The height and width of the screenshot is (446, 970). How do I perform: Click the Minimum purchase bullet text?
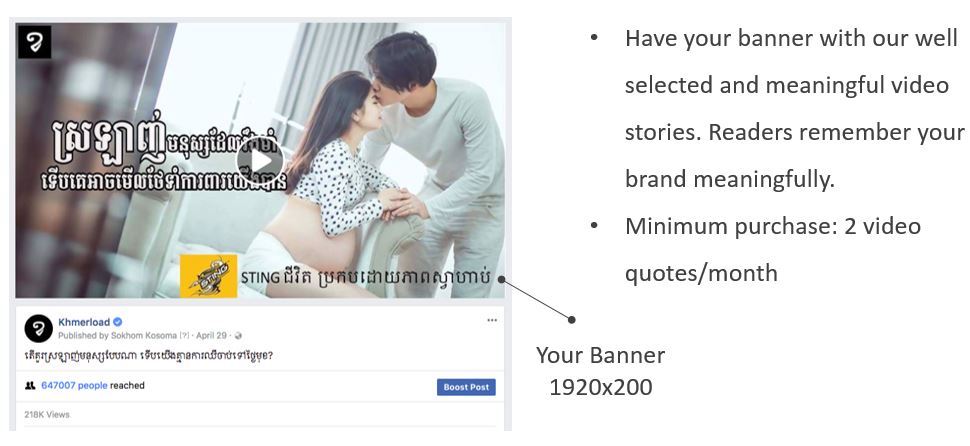point(773,249)
